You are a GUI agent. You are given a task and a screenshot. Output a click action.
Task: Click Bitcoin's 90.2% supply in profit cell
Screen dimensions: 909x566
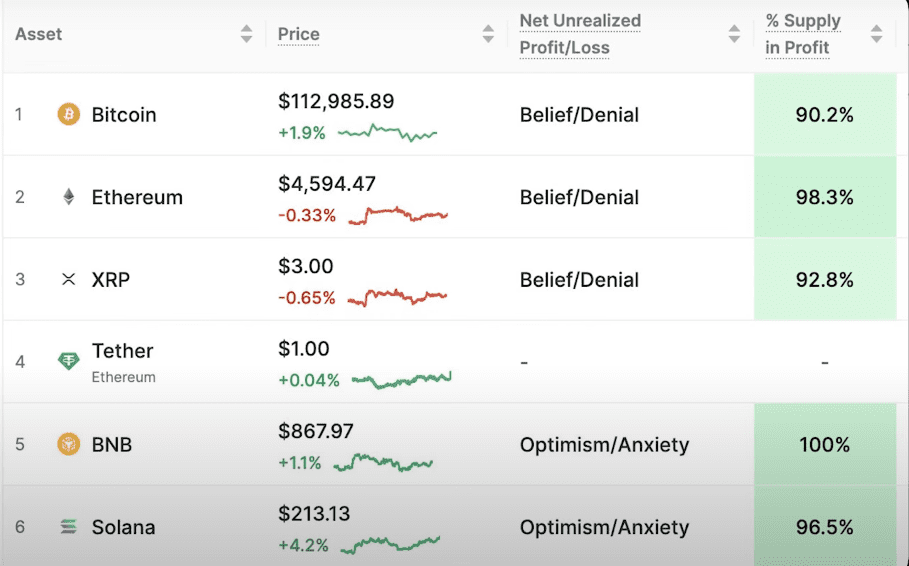tap(824, 115)
